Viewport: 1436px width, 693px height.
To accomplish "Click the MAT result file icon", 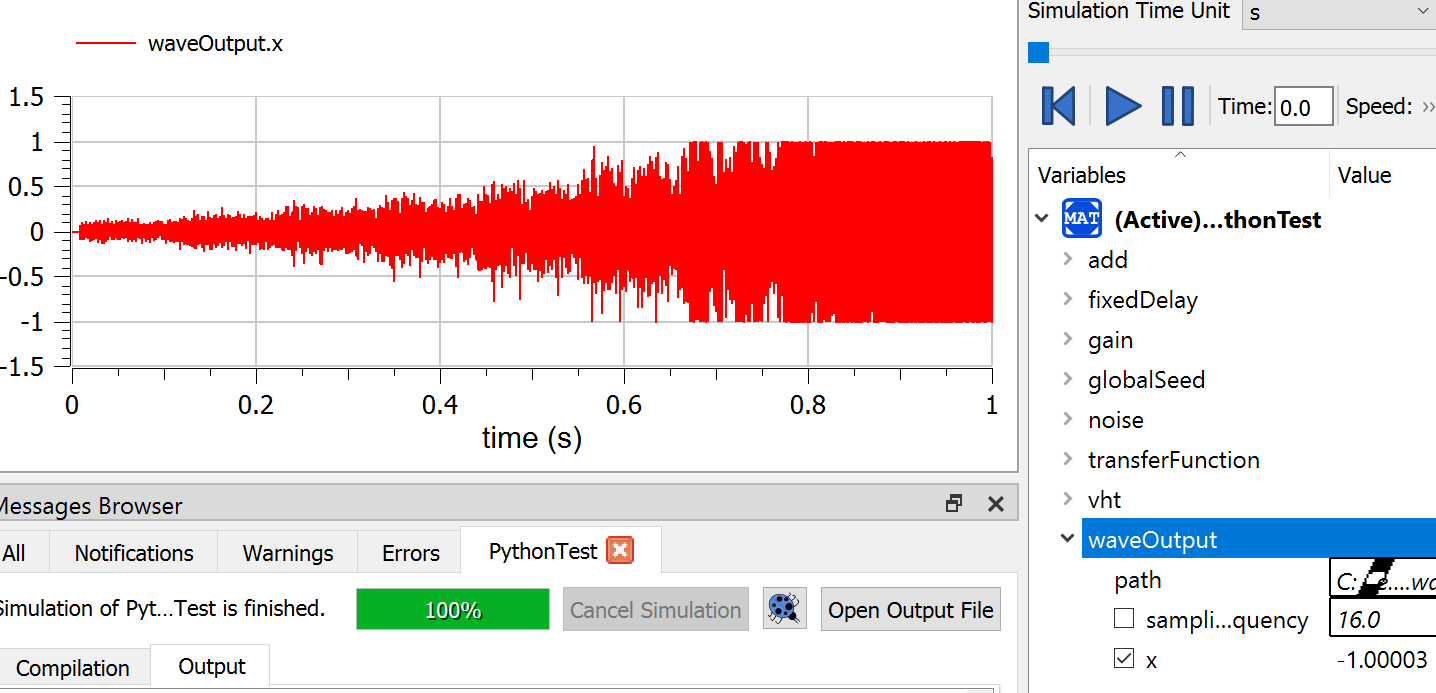I will [x=1082, y=219].
